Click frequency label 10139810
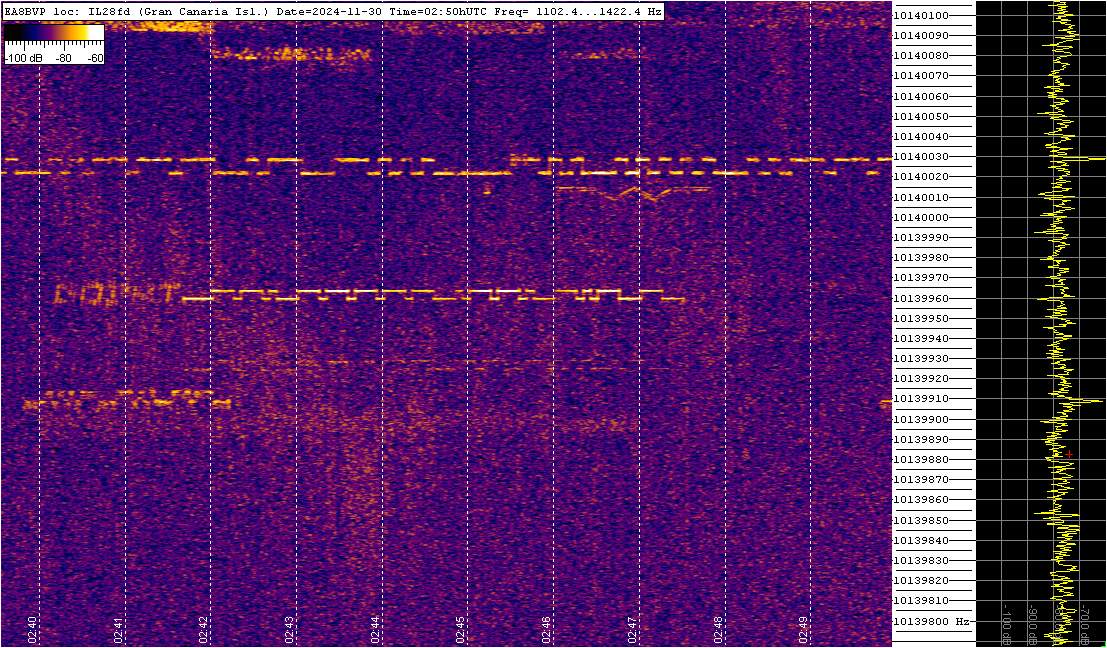Viewport: 1107px width, 648px height. tap(921, 601)
